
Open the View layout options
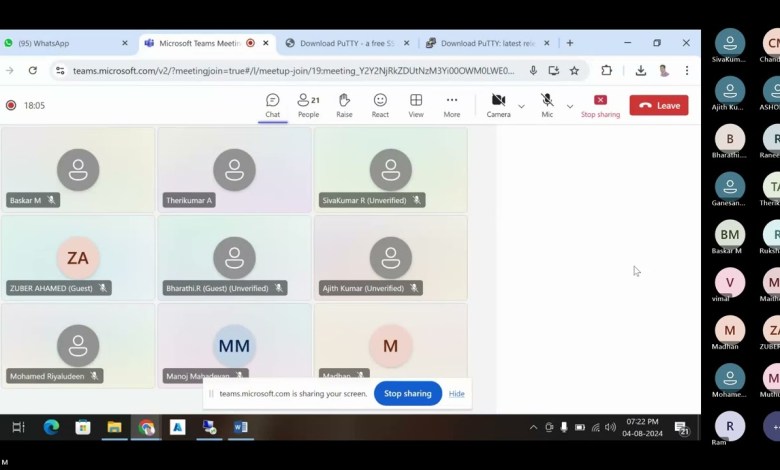(x=416, y=105)
